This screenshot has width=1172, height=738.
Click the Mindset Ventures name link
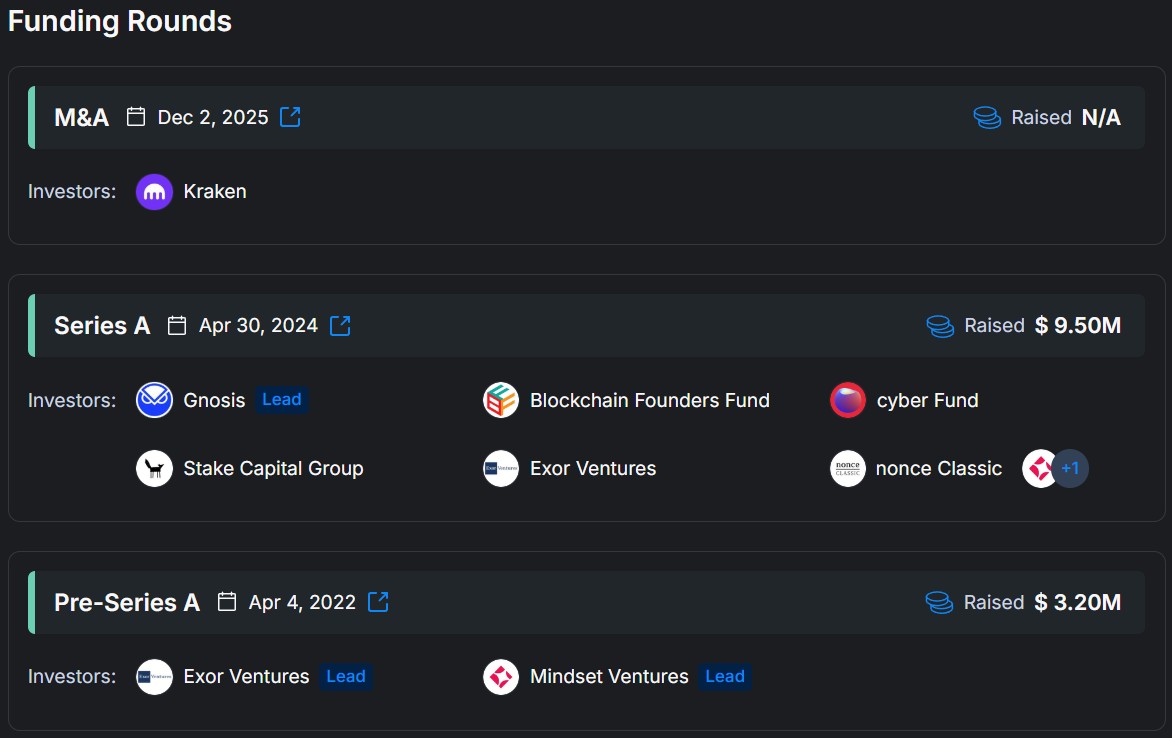coord(609,677)
